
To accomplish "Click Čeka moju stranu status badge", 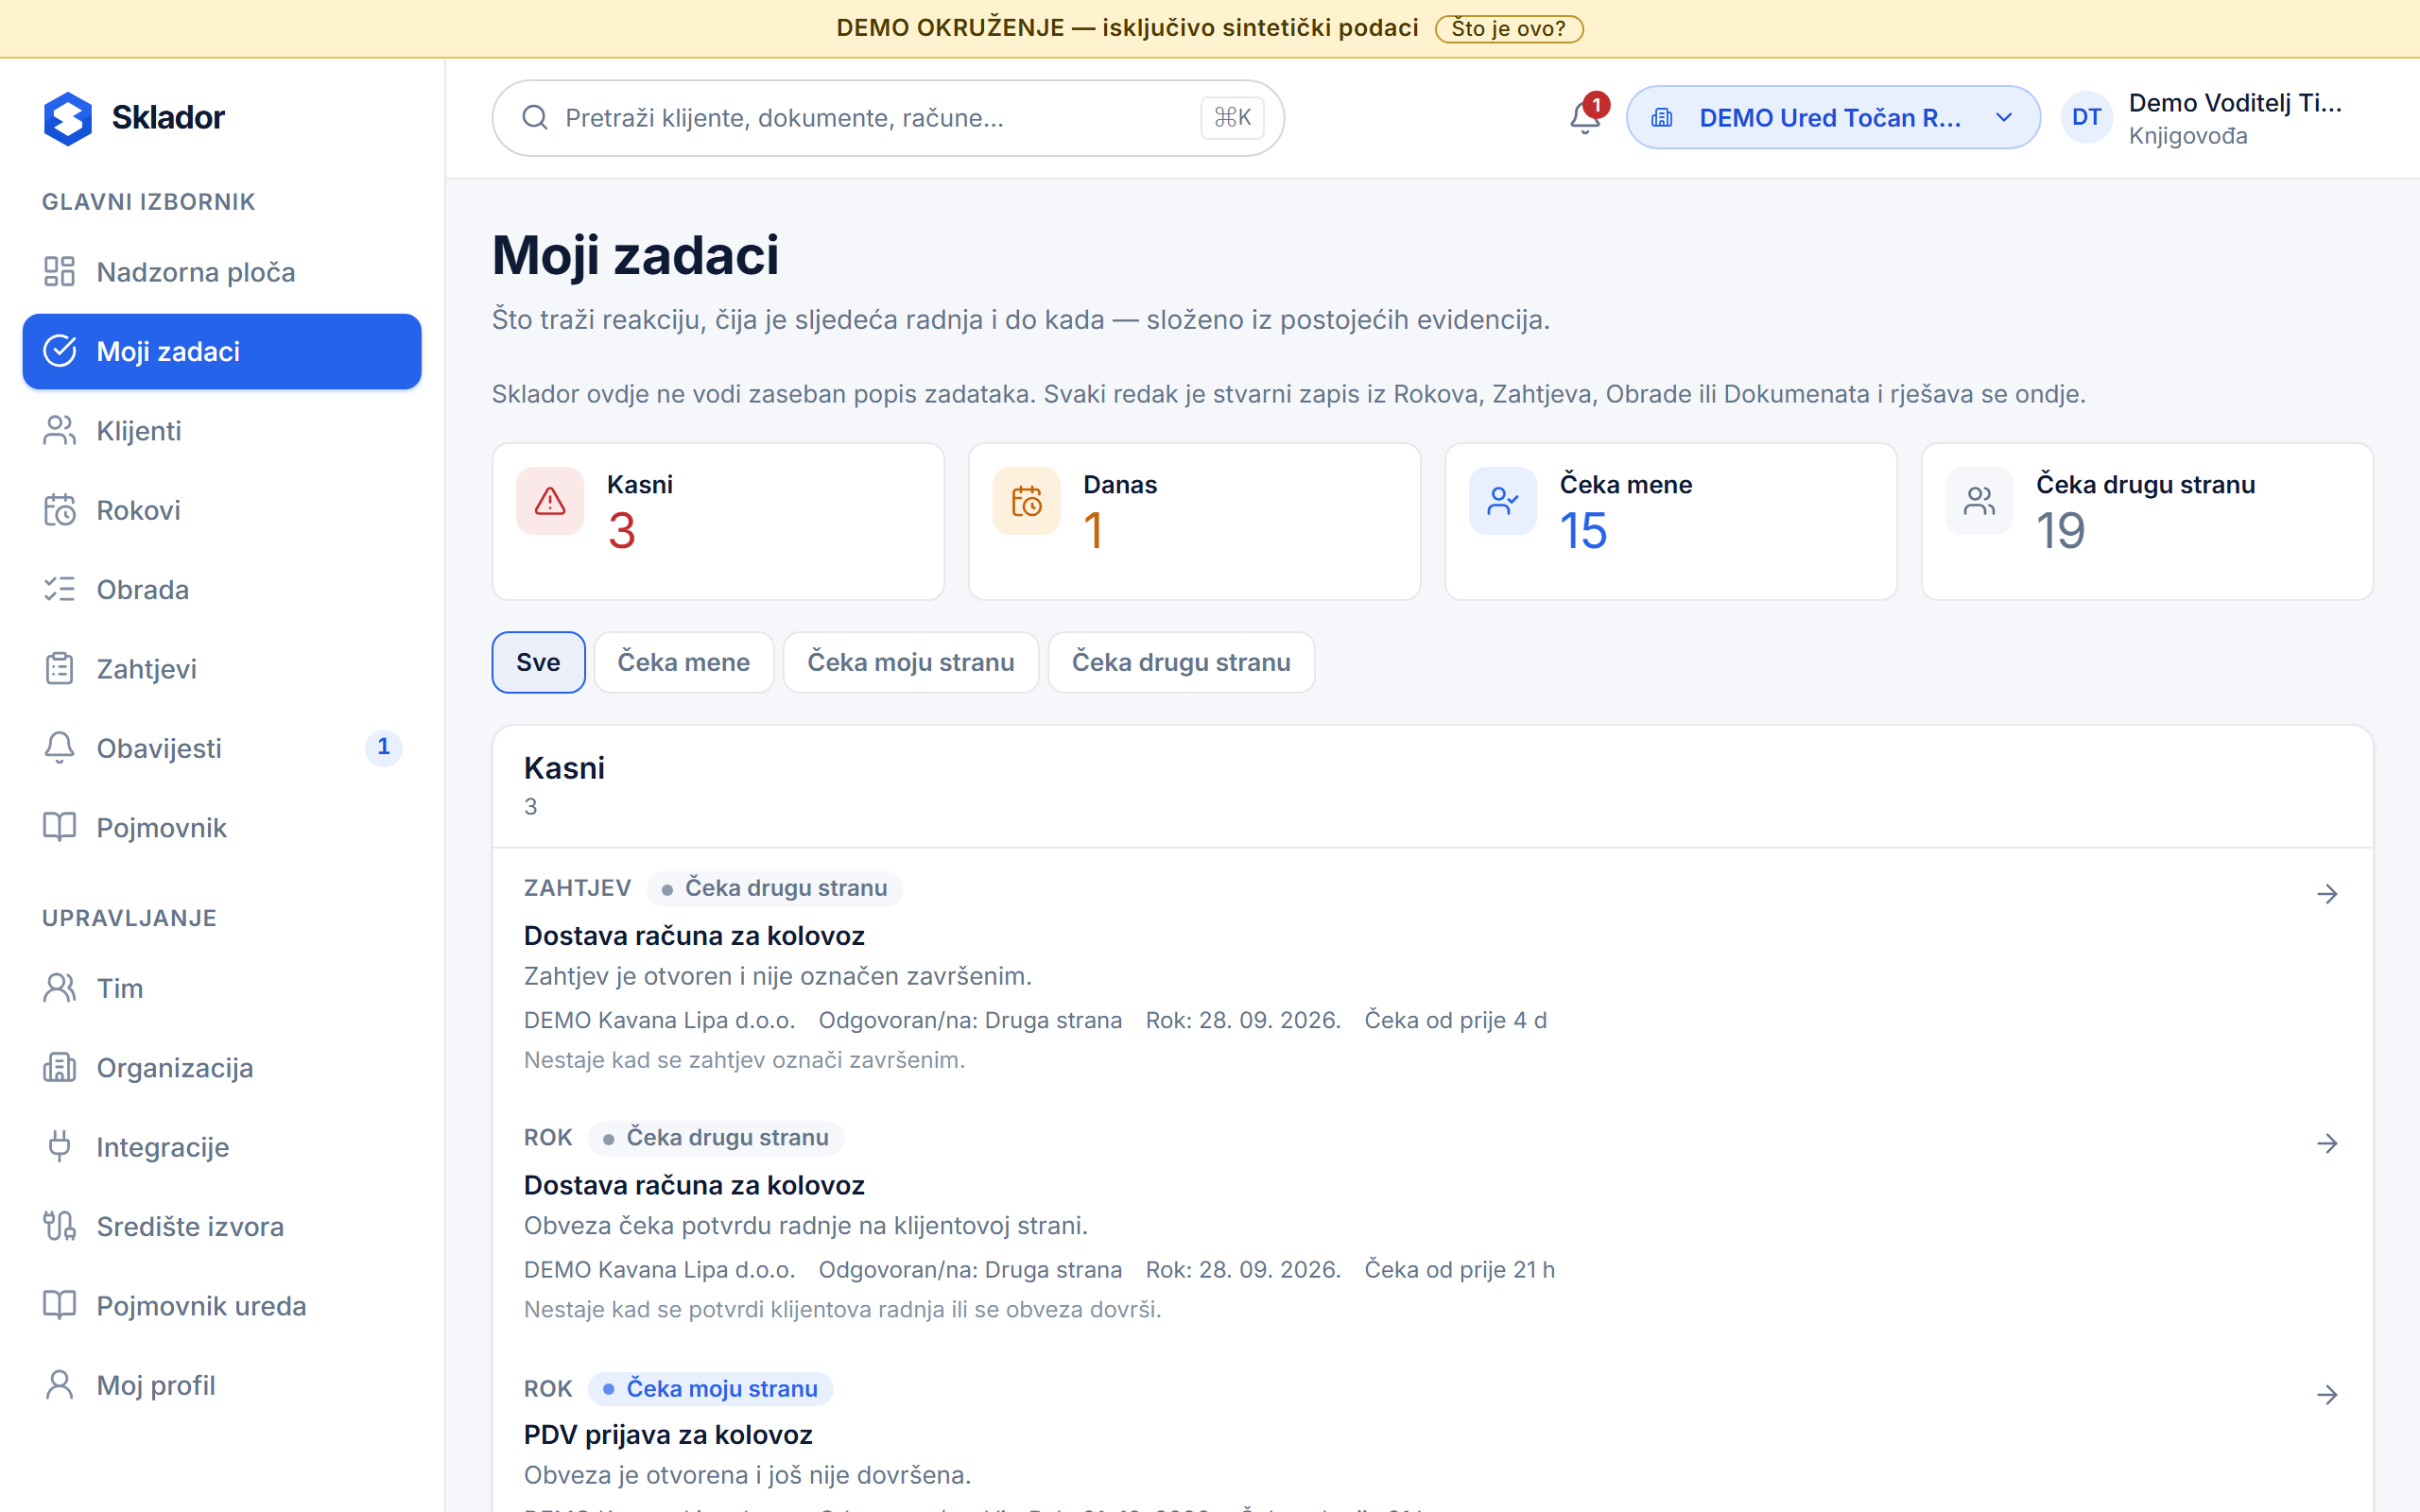I will point(711,1389).
